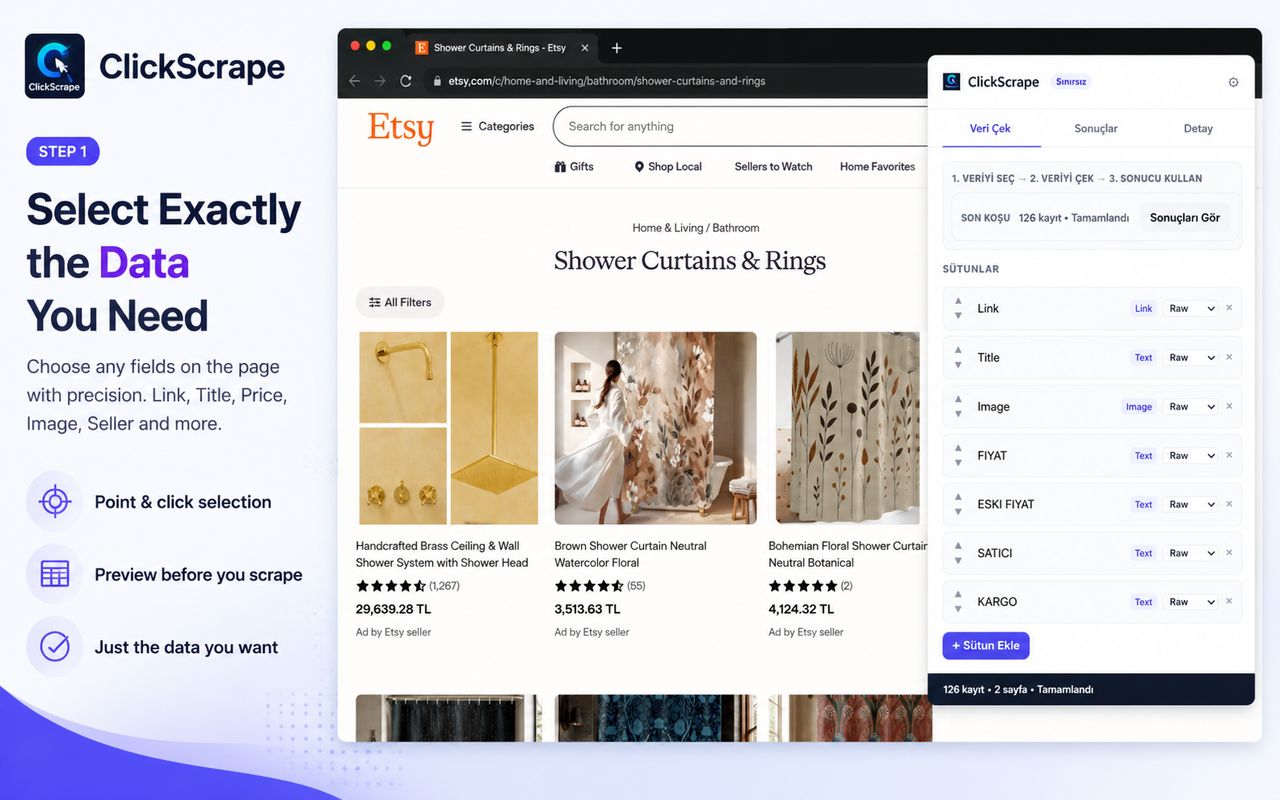
Task: Click the Gifts icon link
Action: (574, 167)
